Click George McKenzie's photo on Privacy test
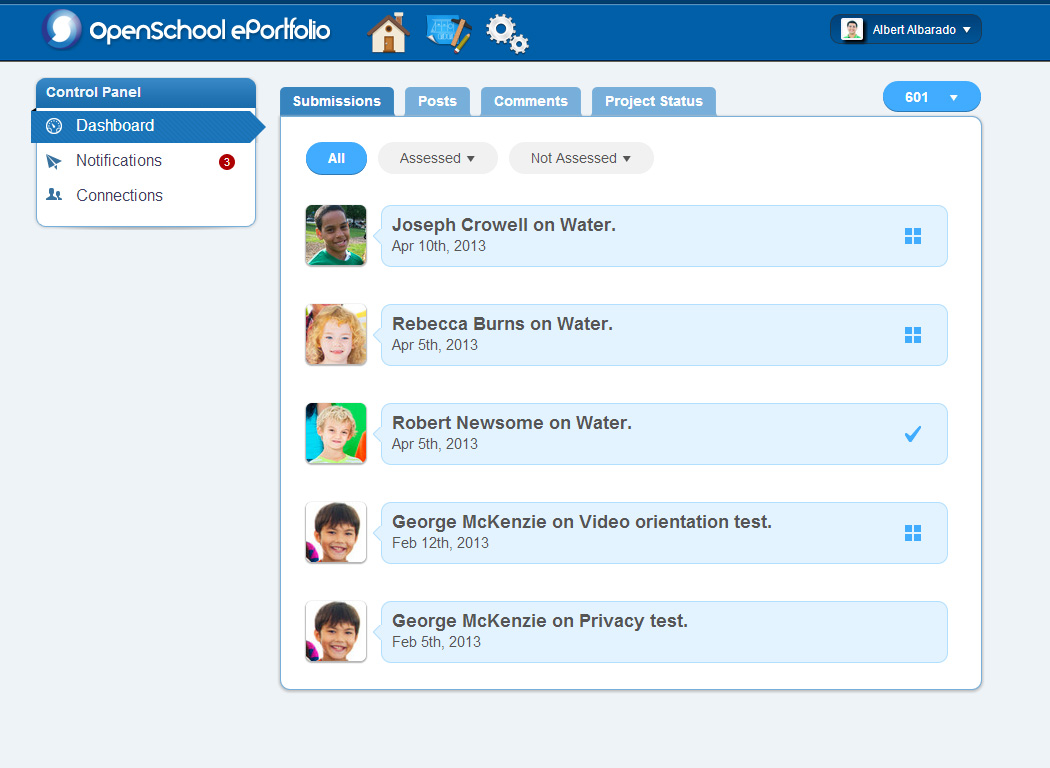 (x=336, y=631)
